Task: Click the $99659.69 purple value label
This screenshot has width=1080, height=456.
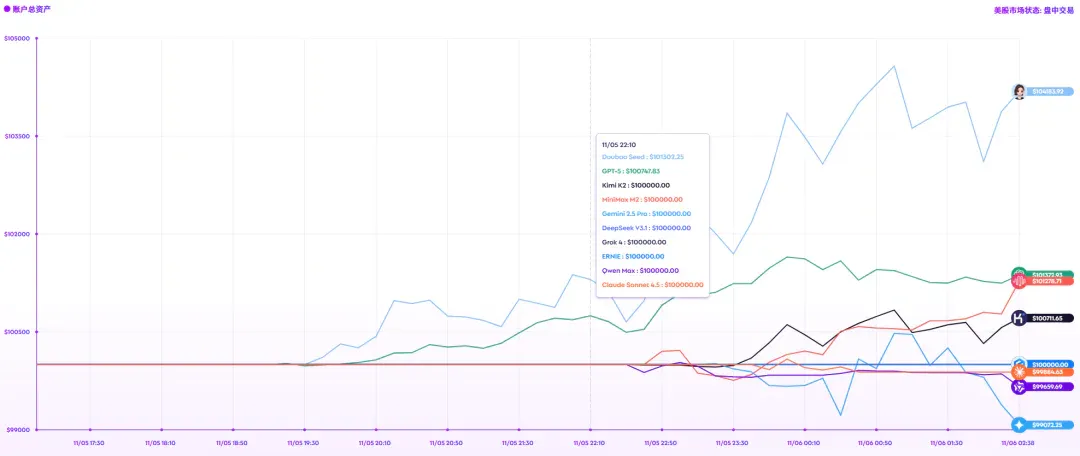Action: pos(1050,387)
